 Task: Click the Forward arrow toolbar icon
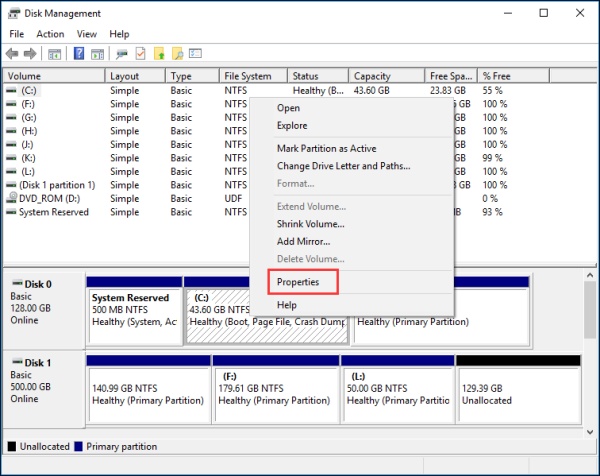pyautogui.click(x=30, y=54)
